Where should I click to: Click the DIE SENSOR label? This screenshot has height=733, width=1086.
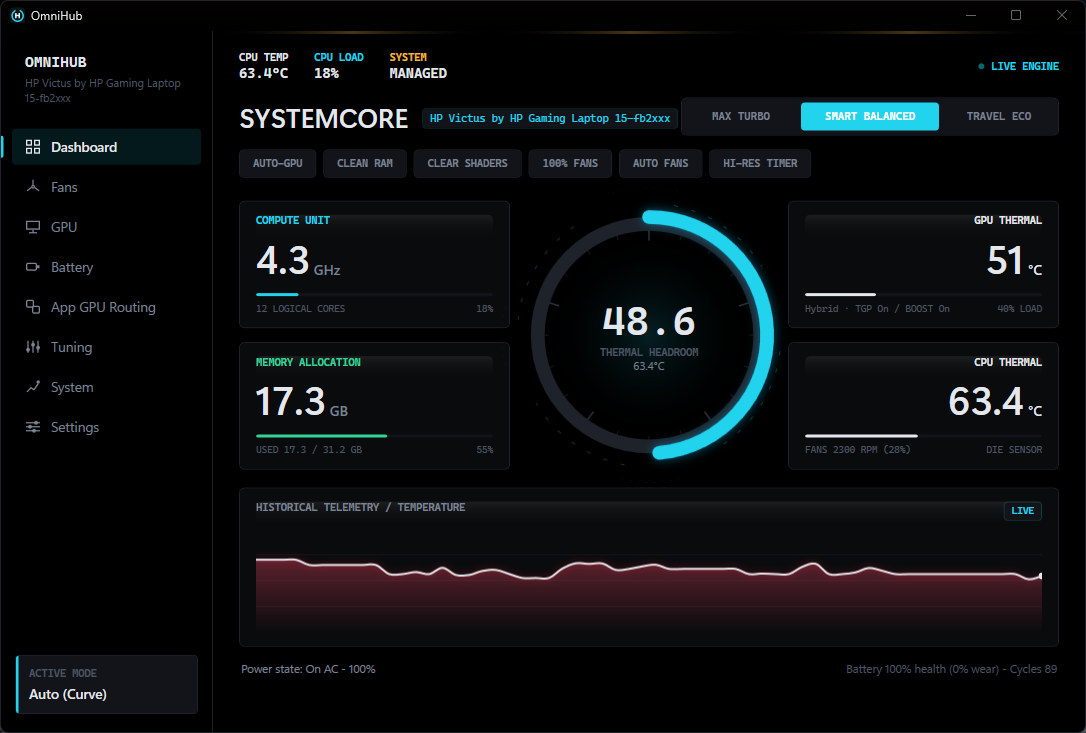click(x=1014, y=450)
